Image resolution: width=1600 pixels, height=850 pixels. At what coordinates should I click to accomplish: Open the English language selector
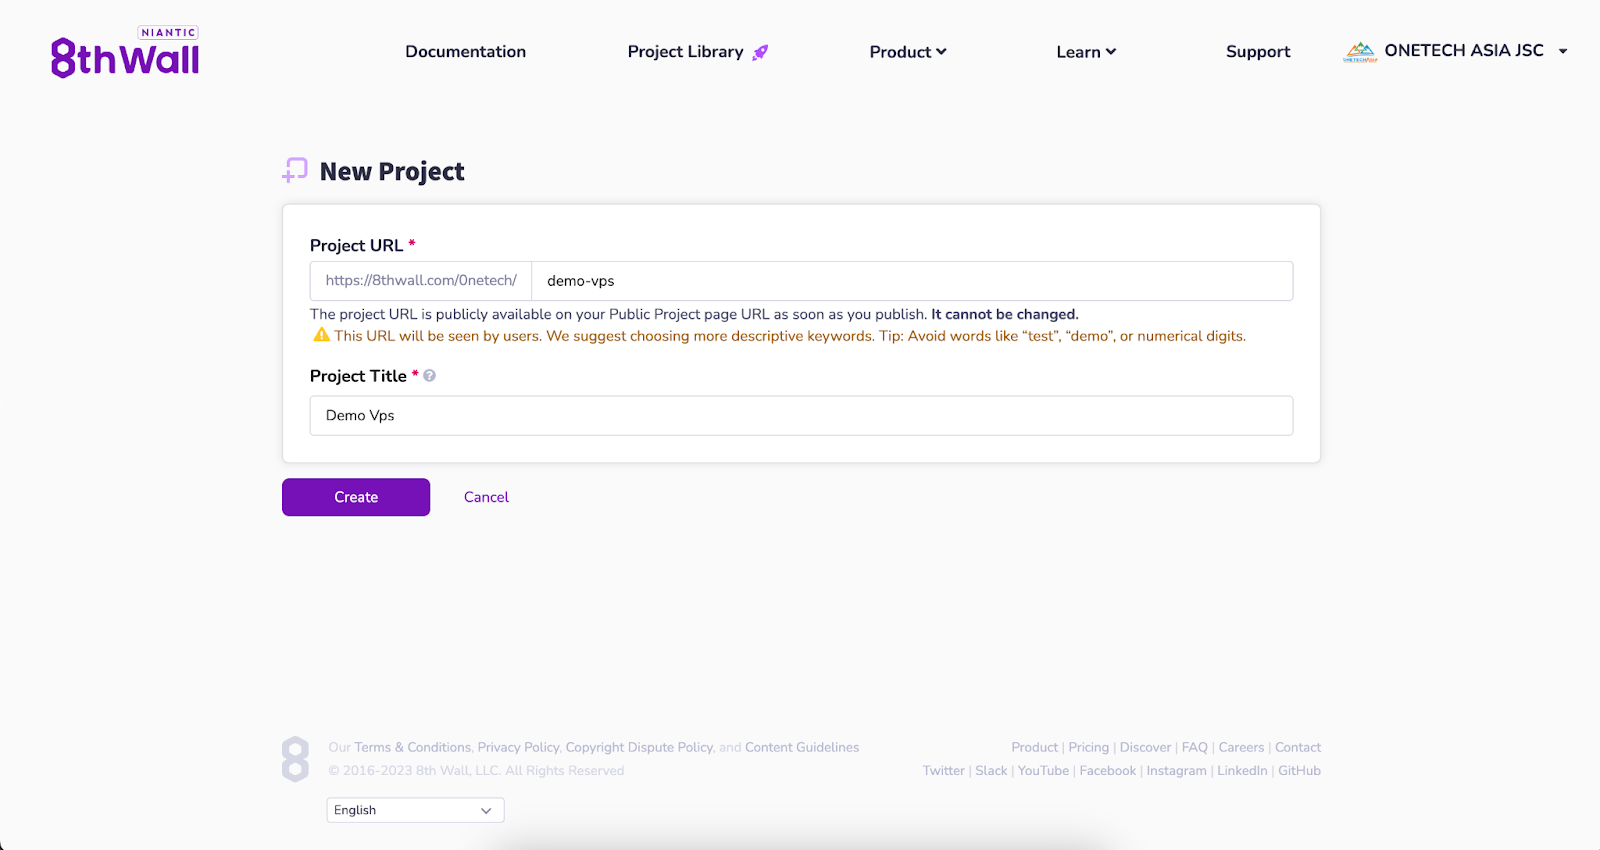pyautogui.click(x=415, y=810)
